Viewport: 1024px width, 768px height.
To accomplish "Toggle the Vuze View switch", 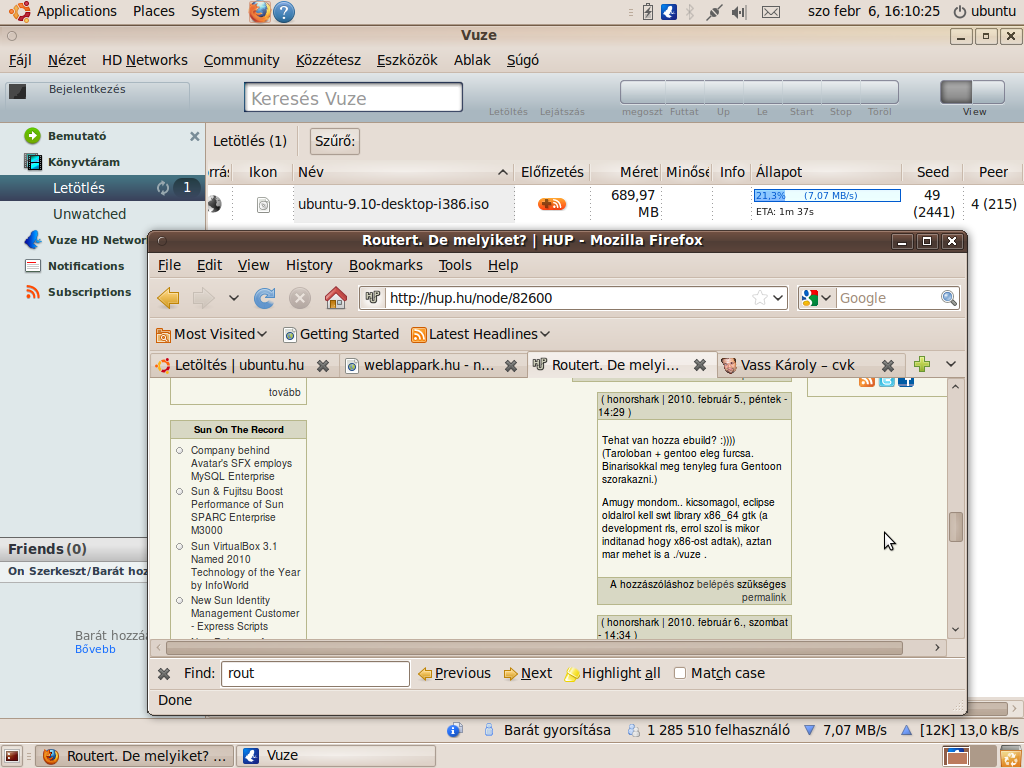I will (x=972, y=92).
